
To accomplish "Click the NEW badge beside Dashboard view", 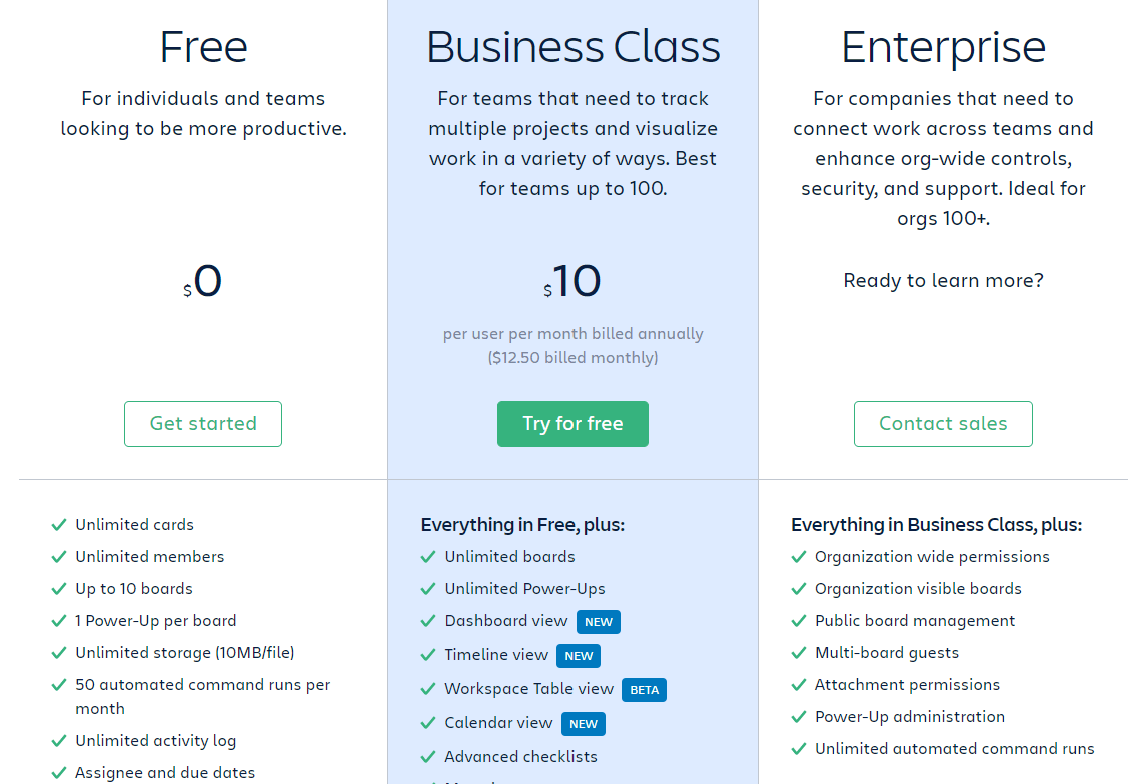I will tap(599, 622).
